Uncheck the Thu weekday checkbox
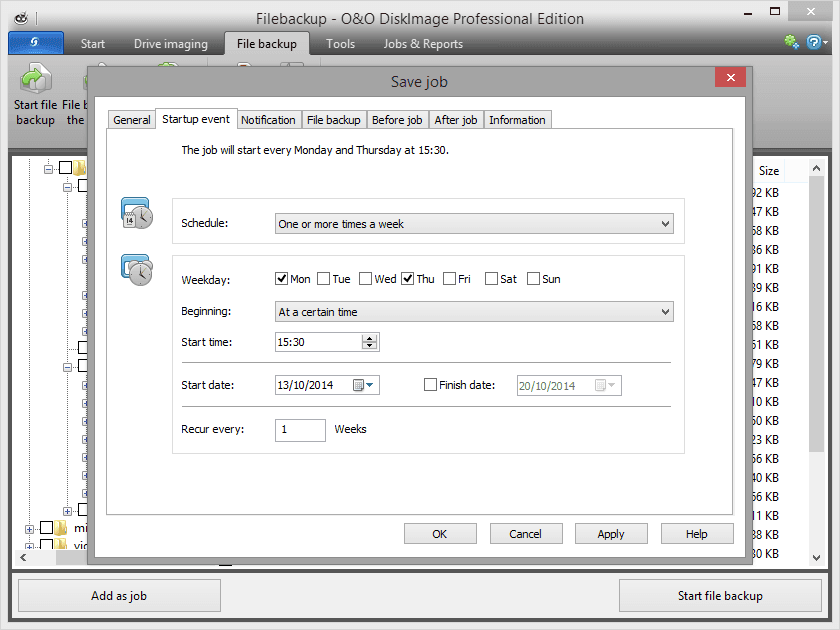Viewport: 840px width, 630px height. (x=408, y=279)
